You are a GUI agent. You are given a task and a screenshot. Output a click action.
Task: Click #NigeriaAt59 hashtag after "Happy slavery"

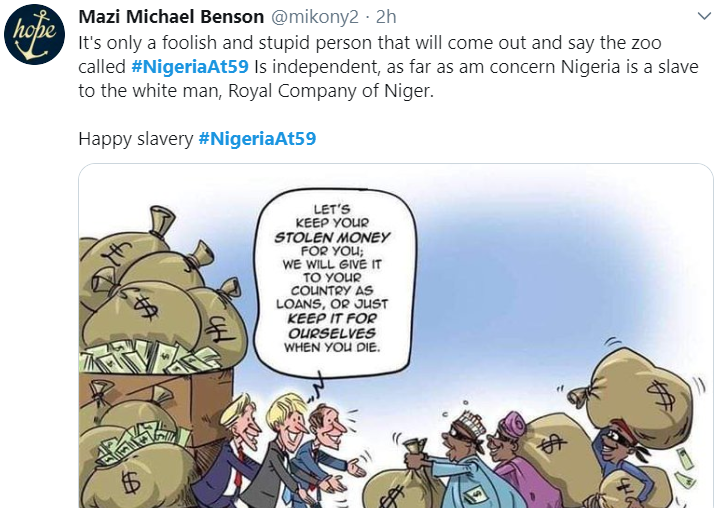pyautogui.click(x=257, y=138)
